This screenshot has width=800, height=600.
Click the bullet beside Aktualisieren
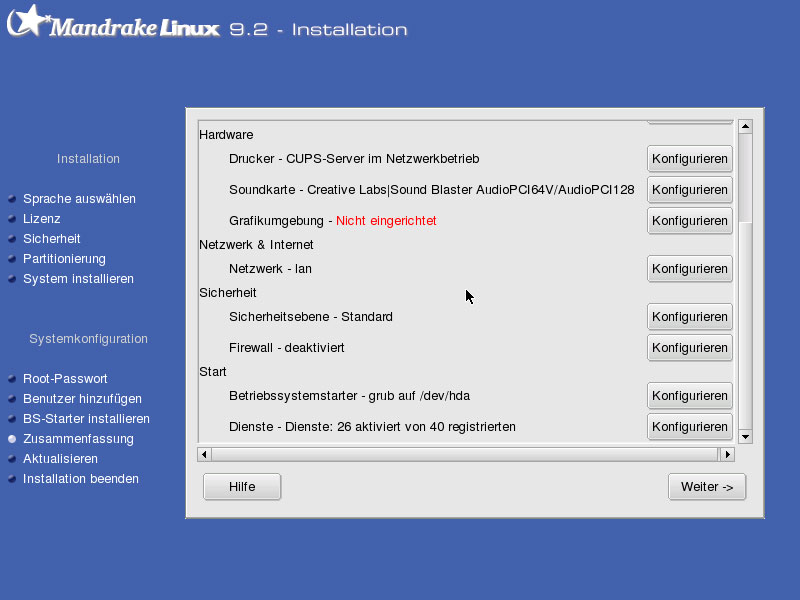(x=12, y=459)
